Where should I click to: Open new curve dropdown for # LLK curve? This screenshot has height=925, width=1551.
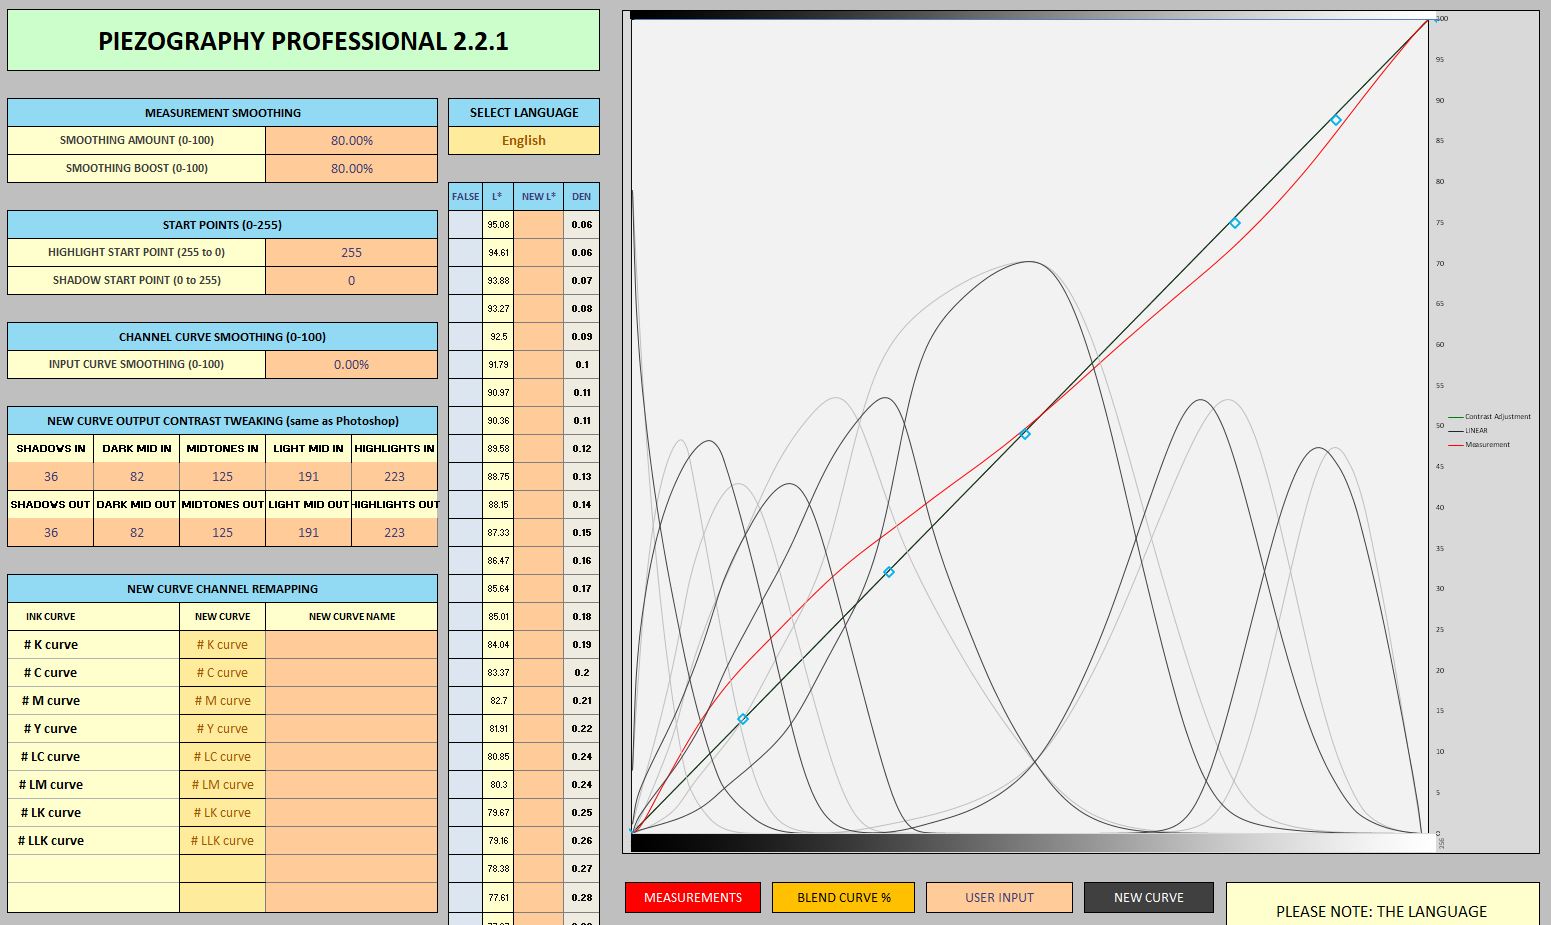pyautogui.click(x=223, y=841)
